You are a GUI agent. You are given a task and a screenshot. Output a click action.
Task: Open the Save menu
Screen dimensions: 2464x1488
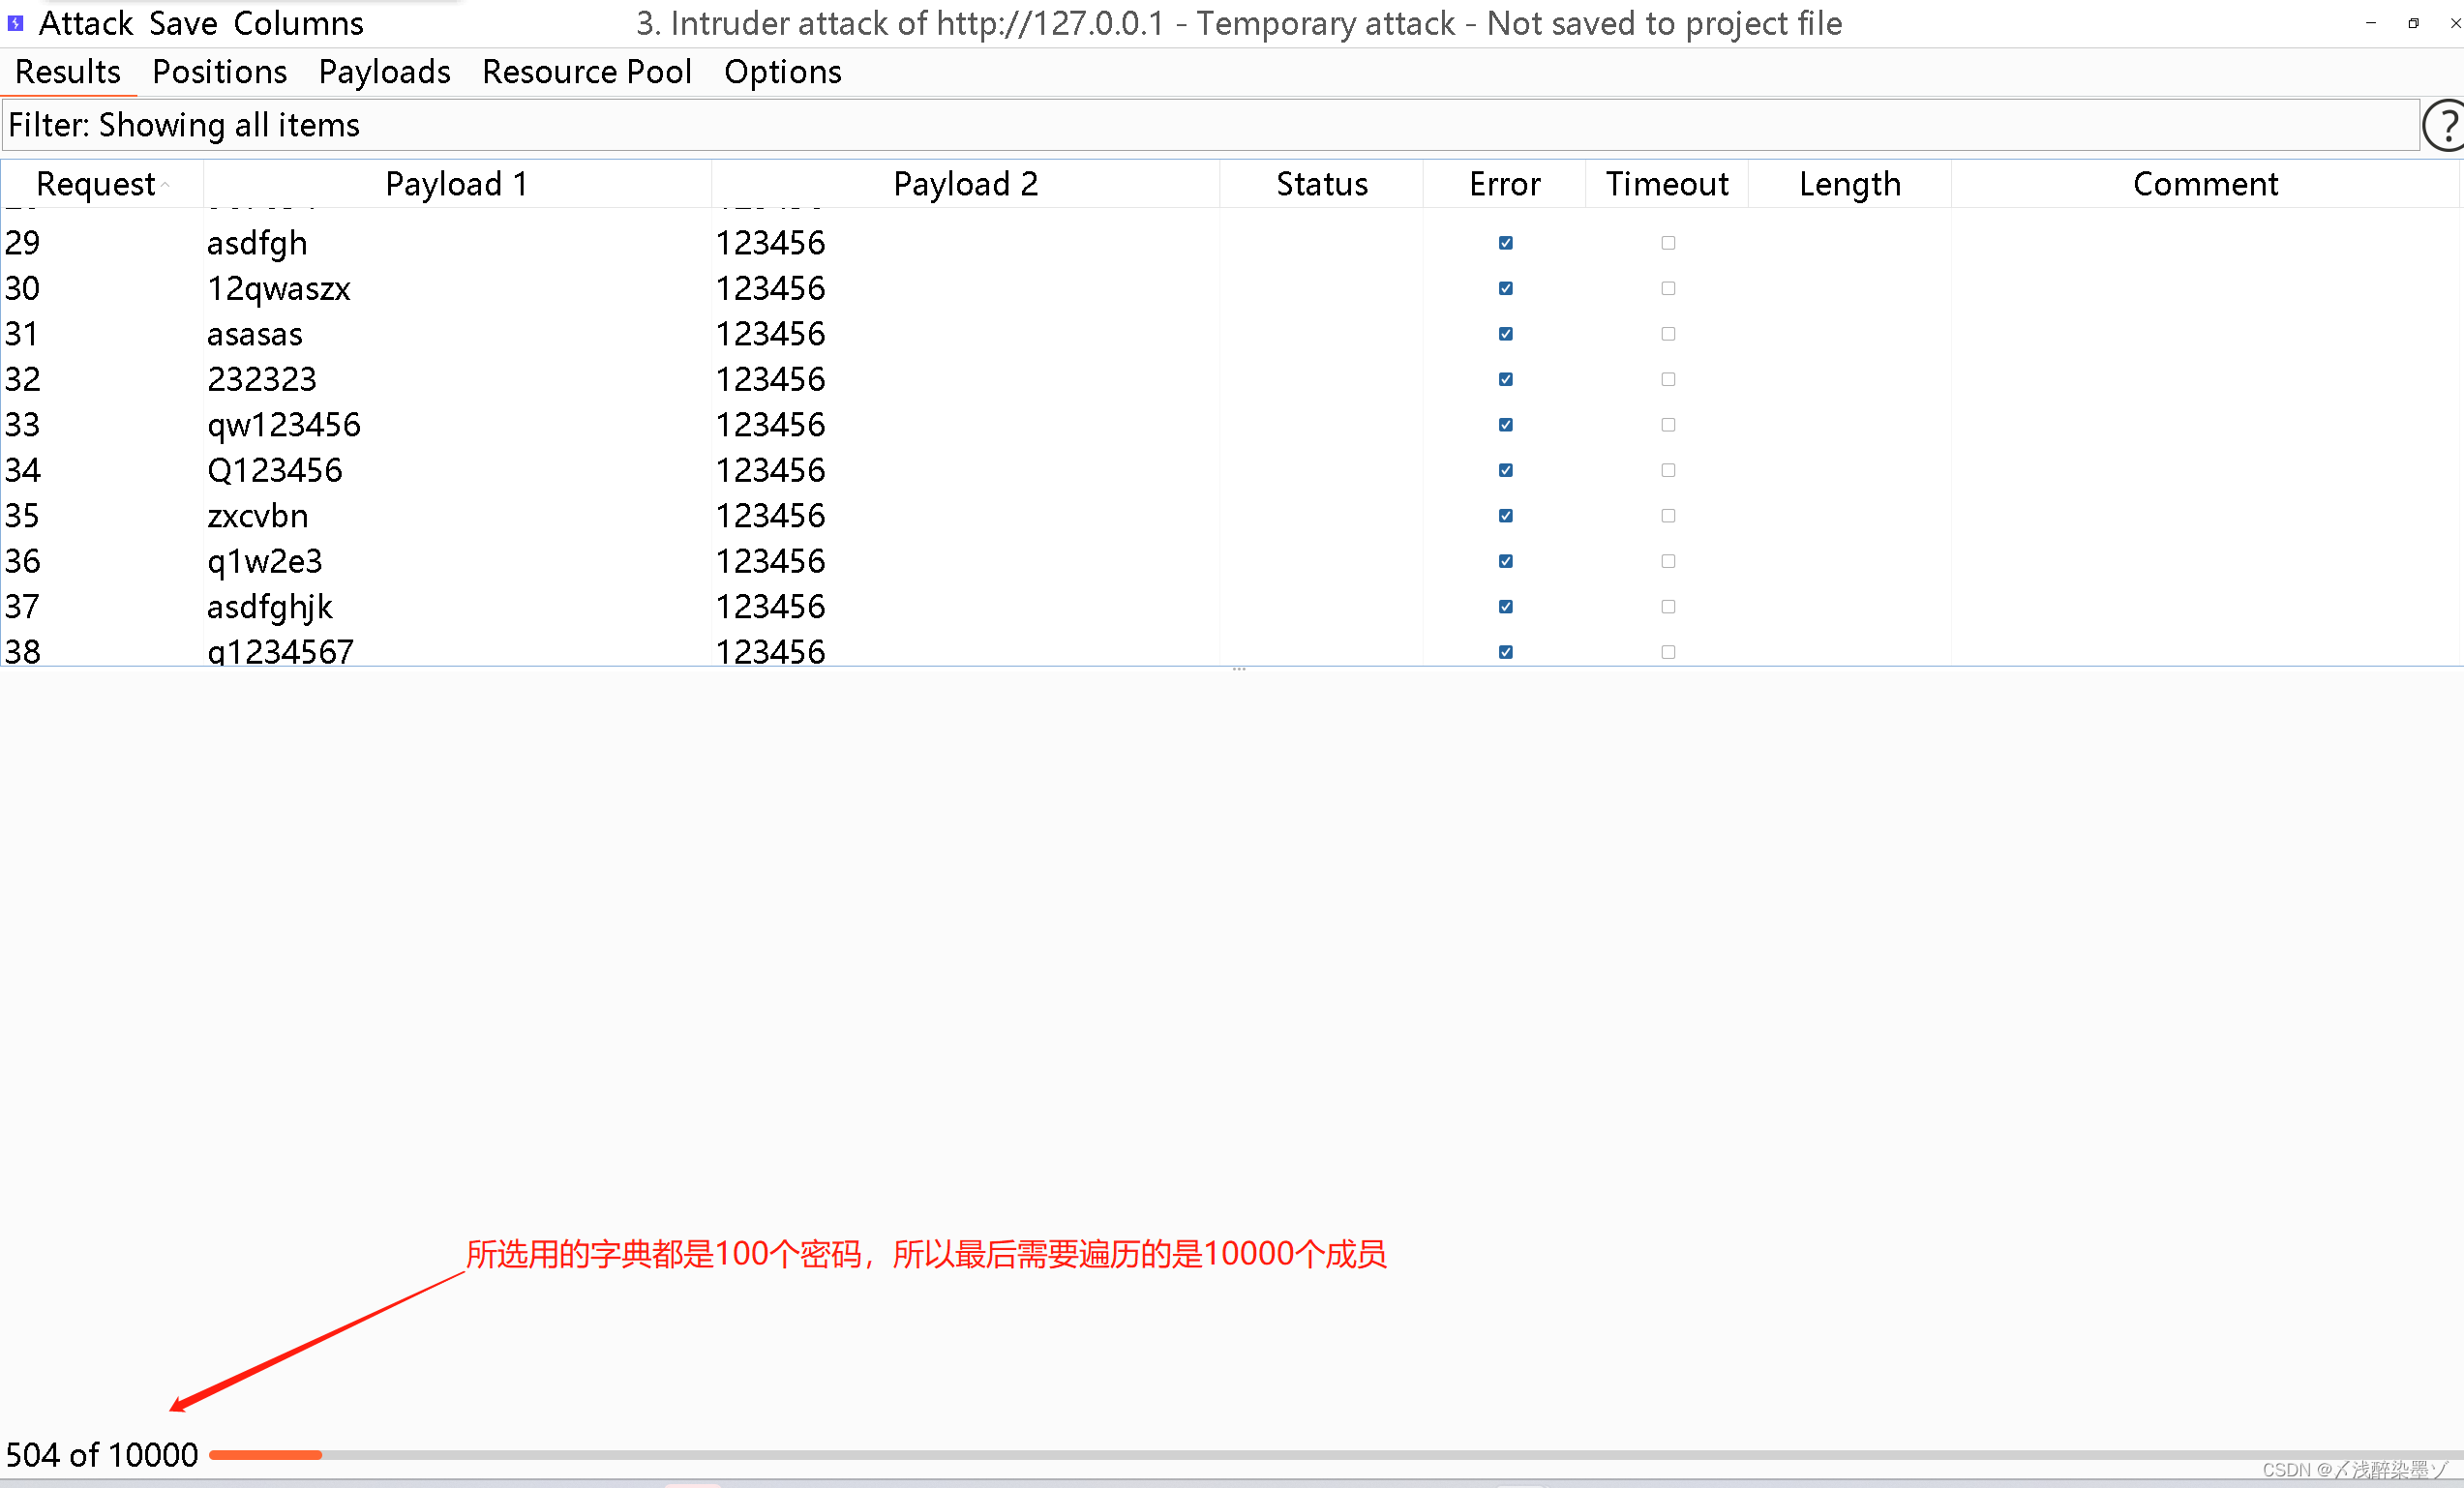point(183,23)
